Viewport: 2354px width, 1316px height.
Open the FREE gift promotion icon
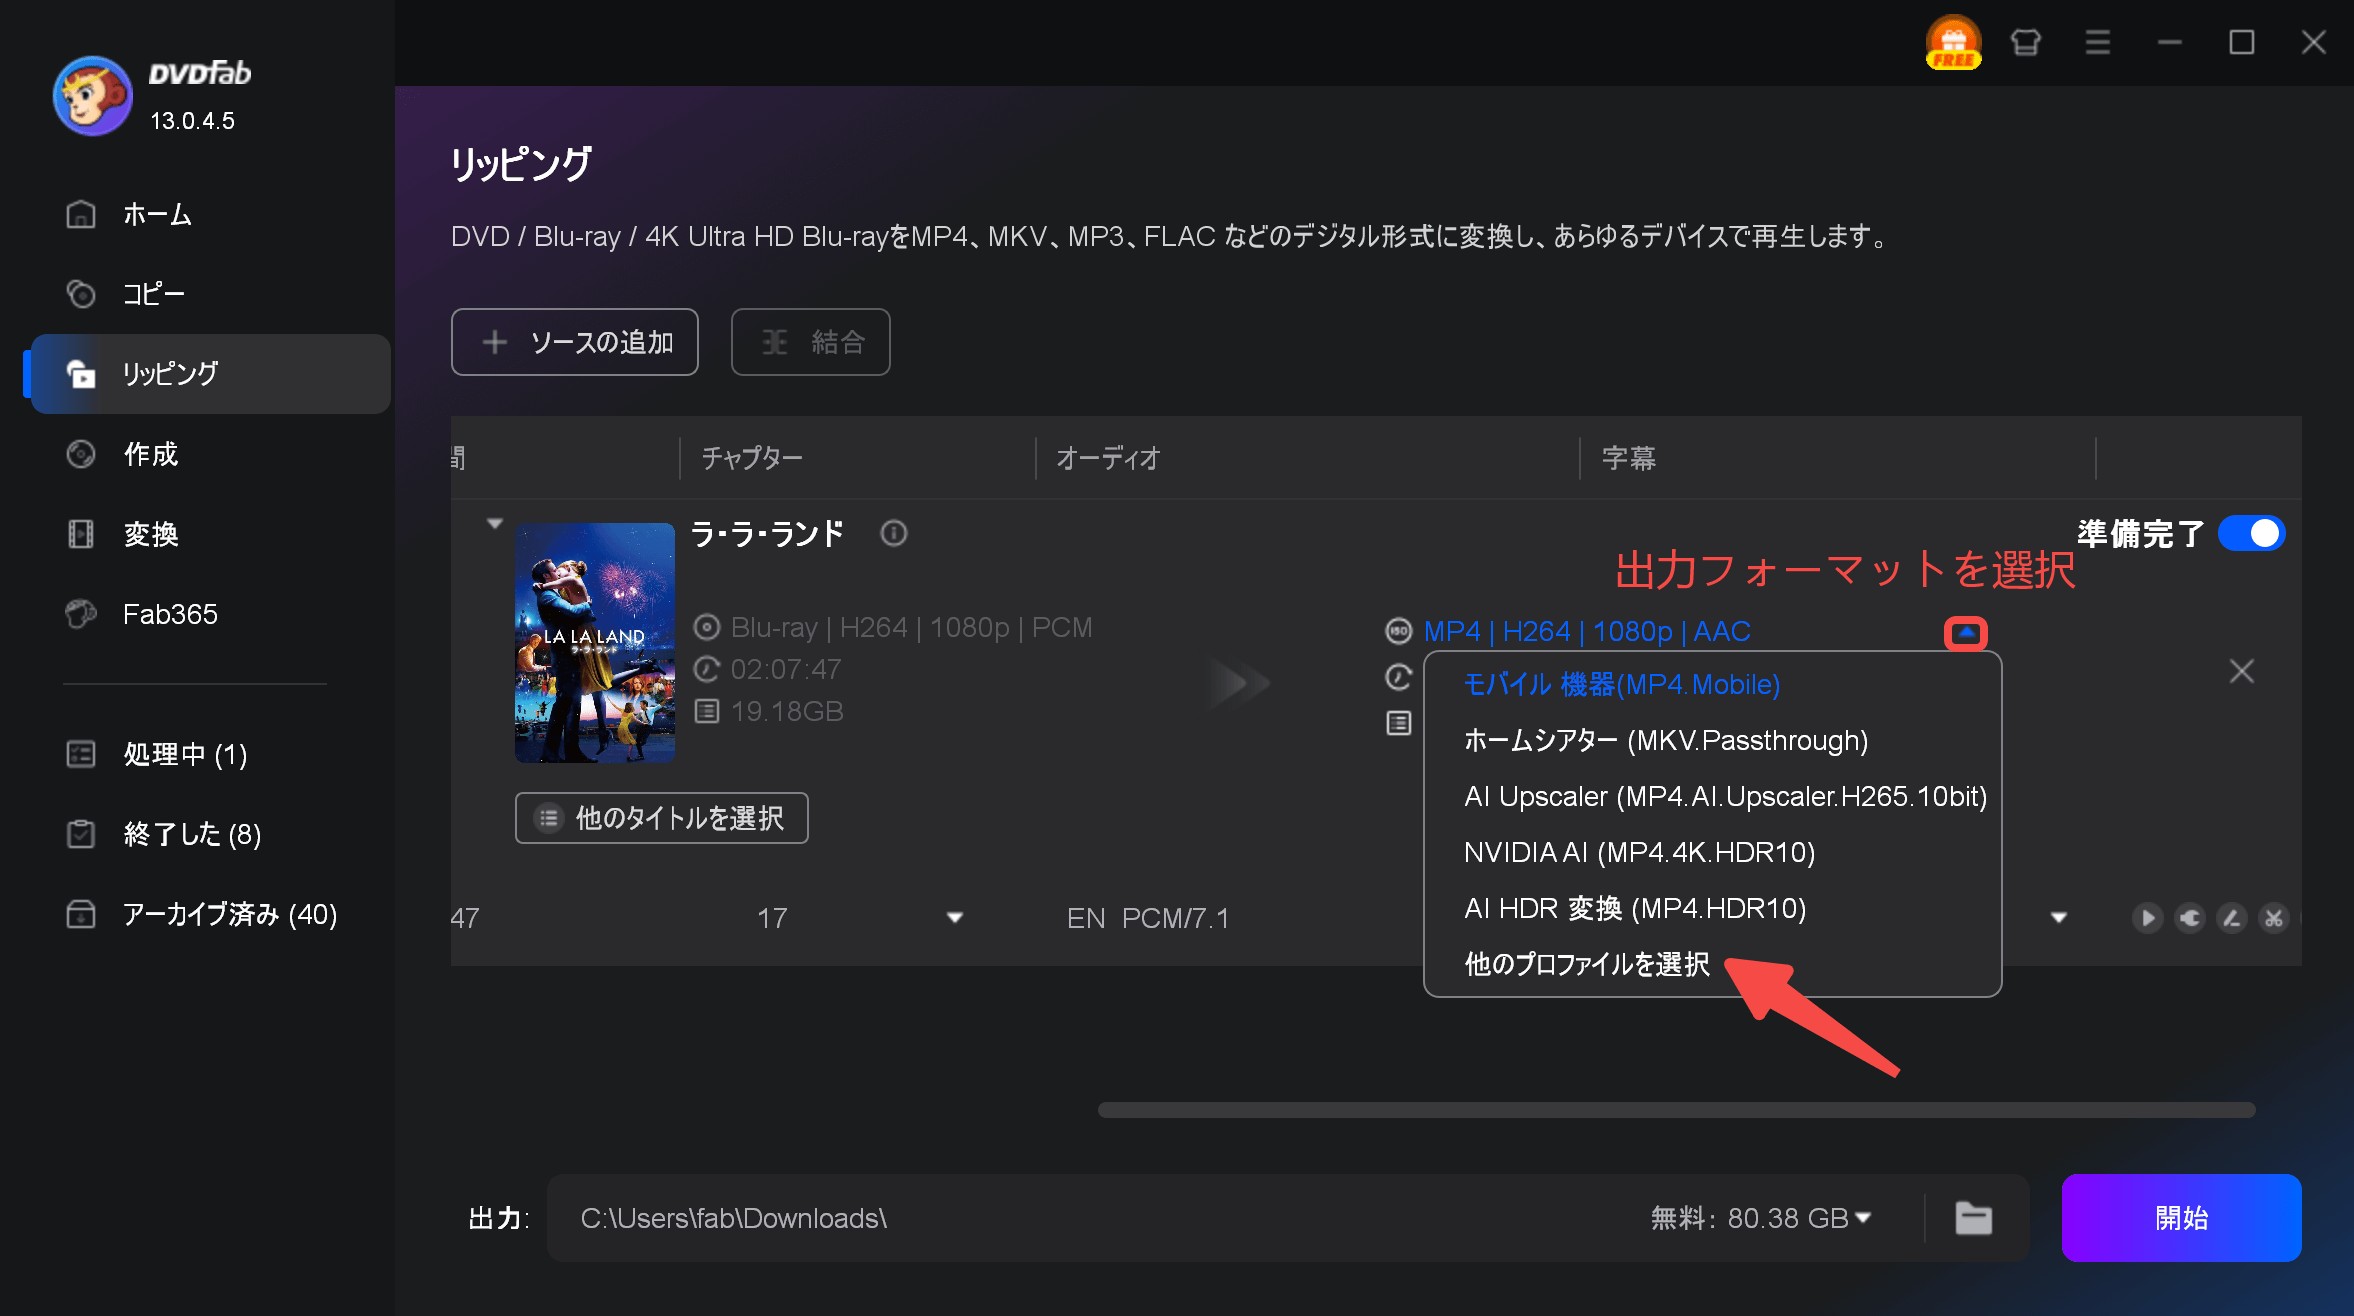point(1953,43)
